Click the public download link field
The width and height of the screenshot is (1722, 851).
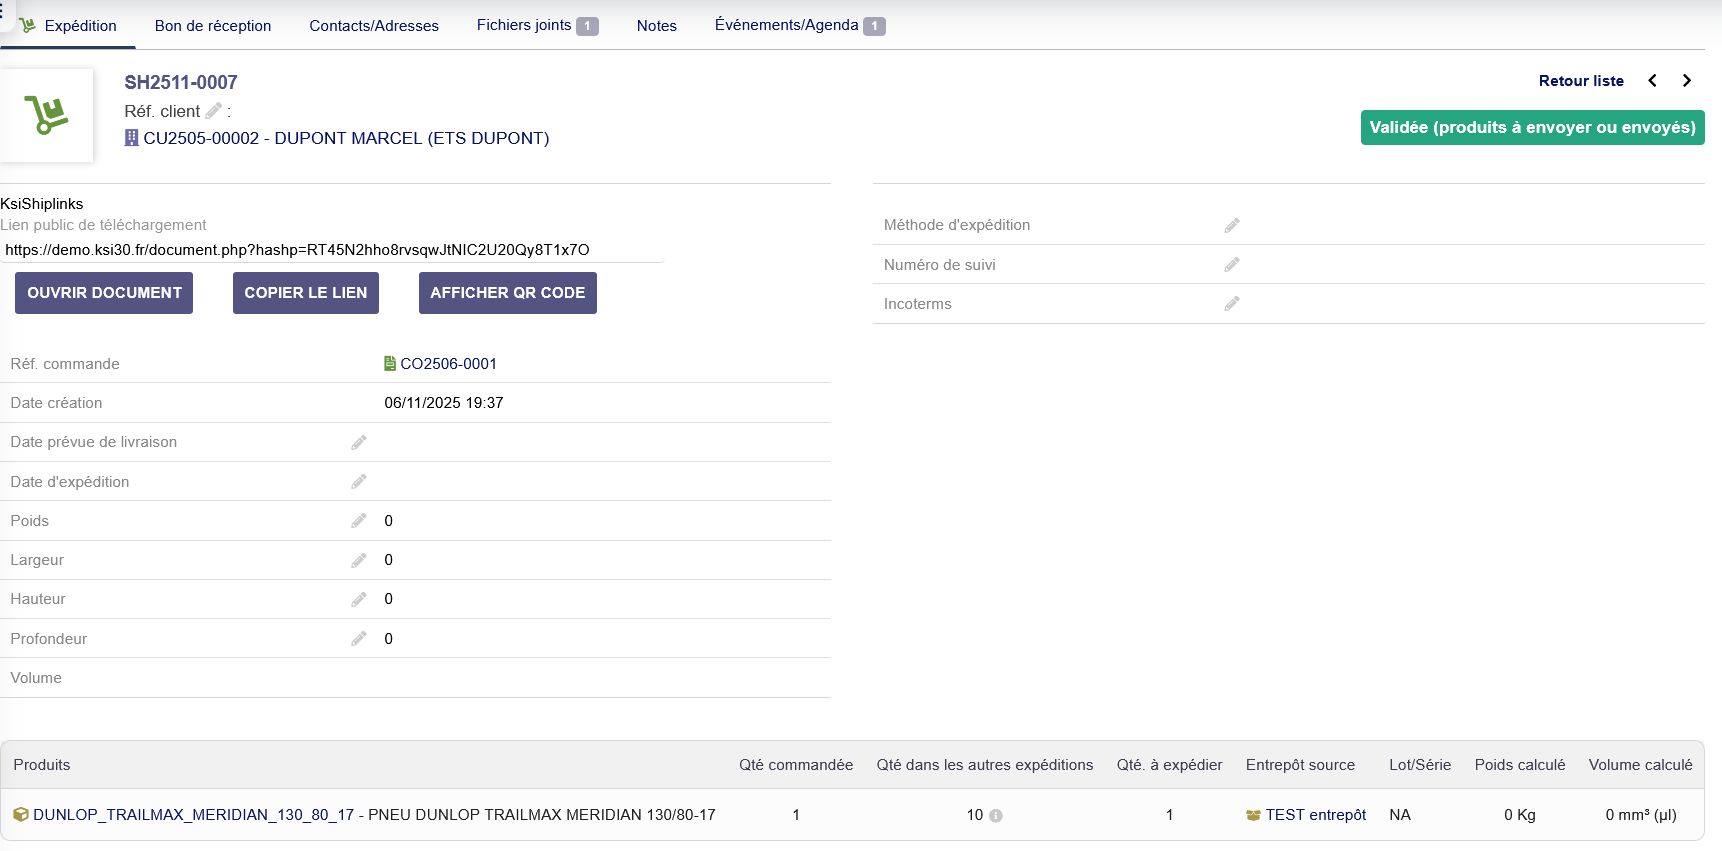332,250
